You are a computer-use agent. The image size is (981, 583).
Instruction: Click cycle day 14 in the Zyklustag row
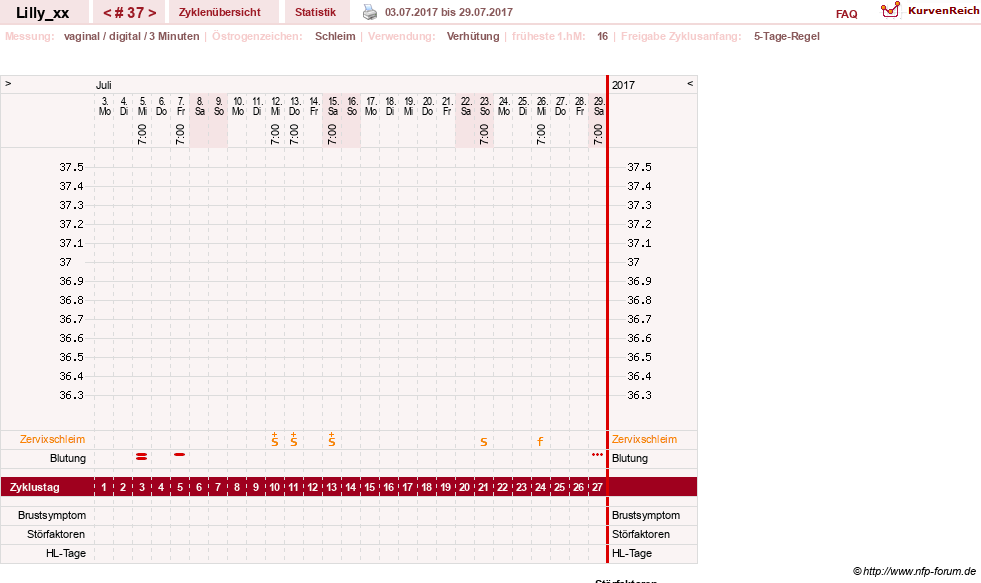pyautogui.click(x=351, y=487)
